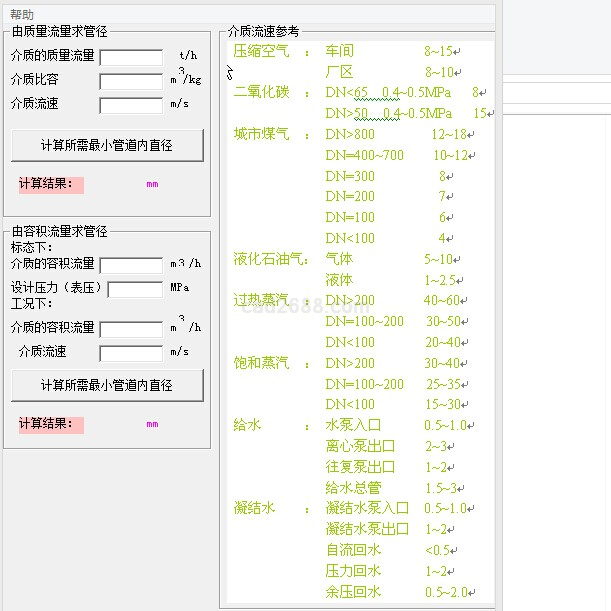Click the 标态下 介质的容积流量 input field
The image size is (611, 611).
[131, 265]
